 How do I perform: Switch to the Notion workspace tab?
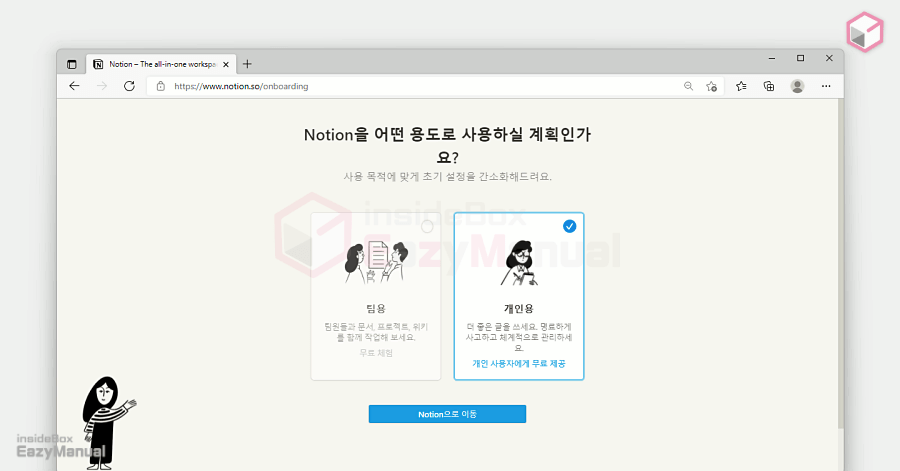pos(162,64)
